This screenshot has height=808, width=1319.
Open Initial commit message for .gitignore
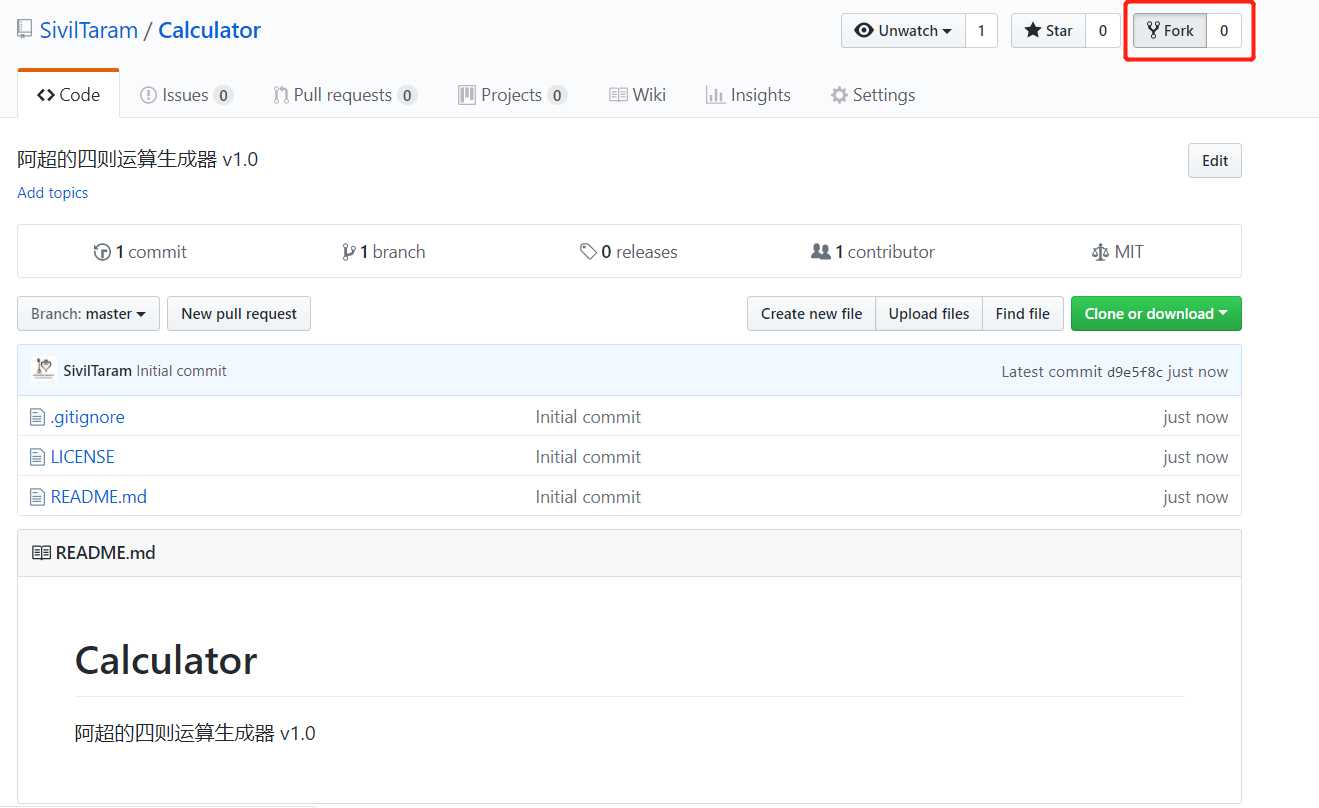[588, 417]
